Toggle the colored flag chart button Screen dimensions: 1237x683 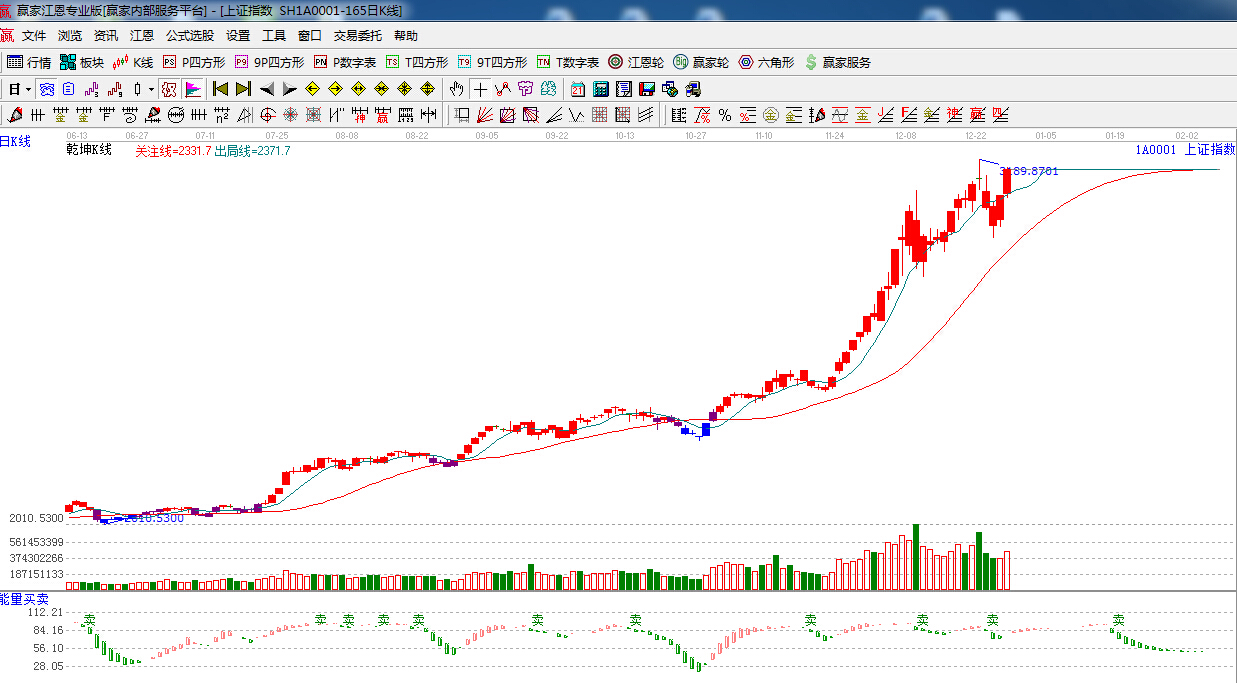point(193,89)
